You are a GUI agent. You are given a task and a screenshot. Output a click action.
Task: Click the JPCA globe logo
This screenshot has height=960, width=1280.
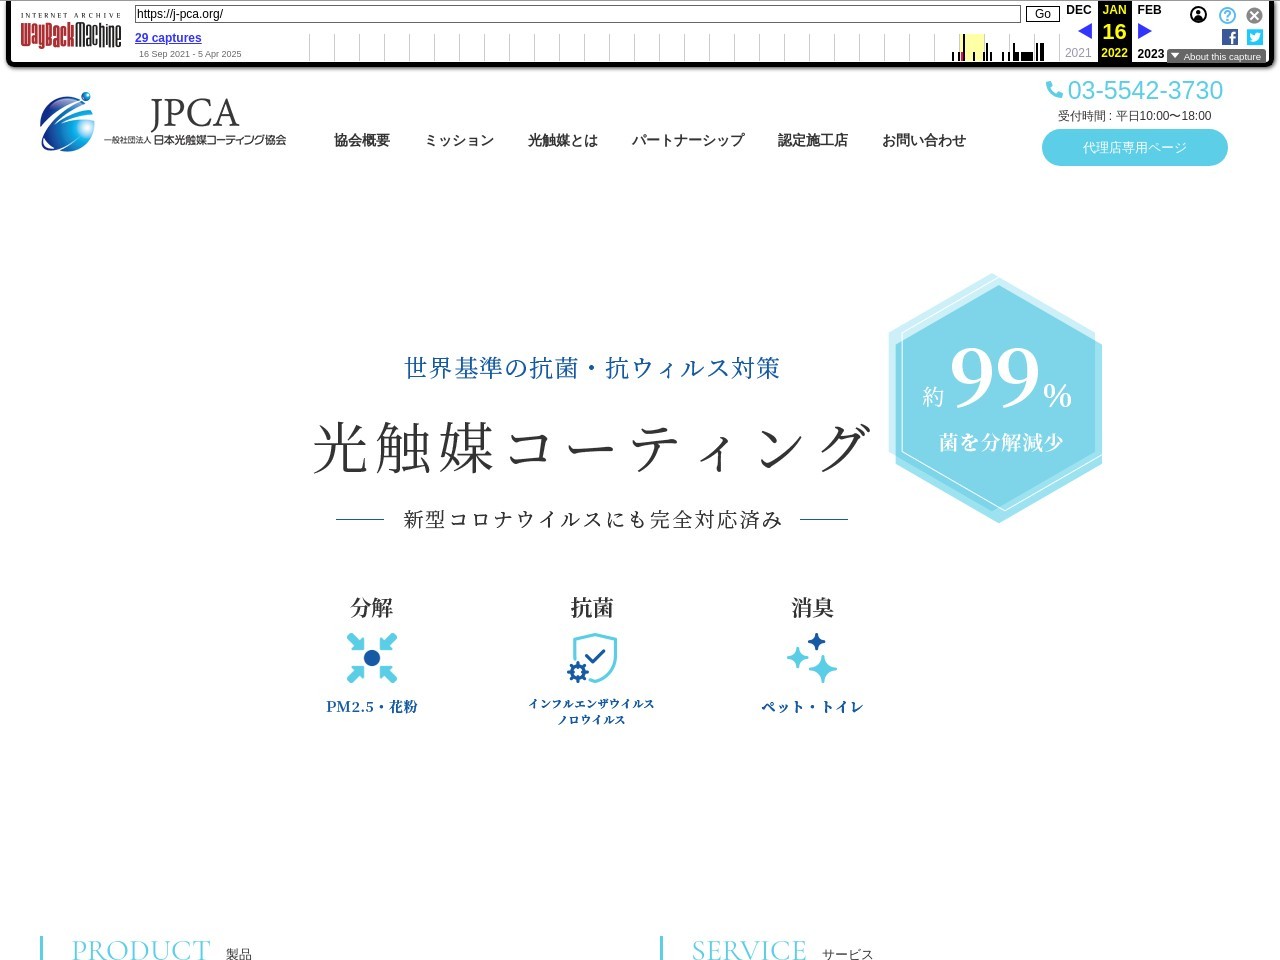pos(67,122)
